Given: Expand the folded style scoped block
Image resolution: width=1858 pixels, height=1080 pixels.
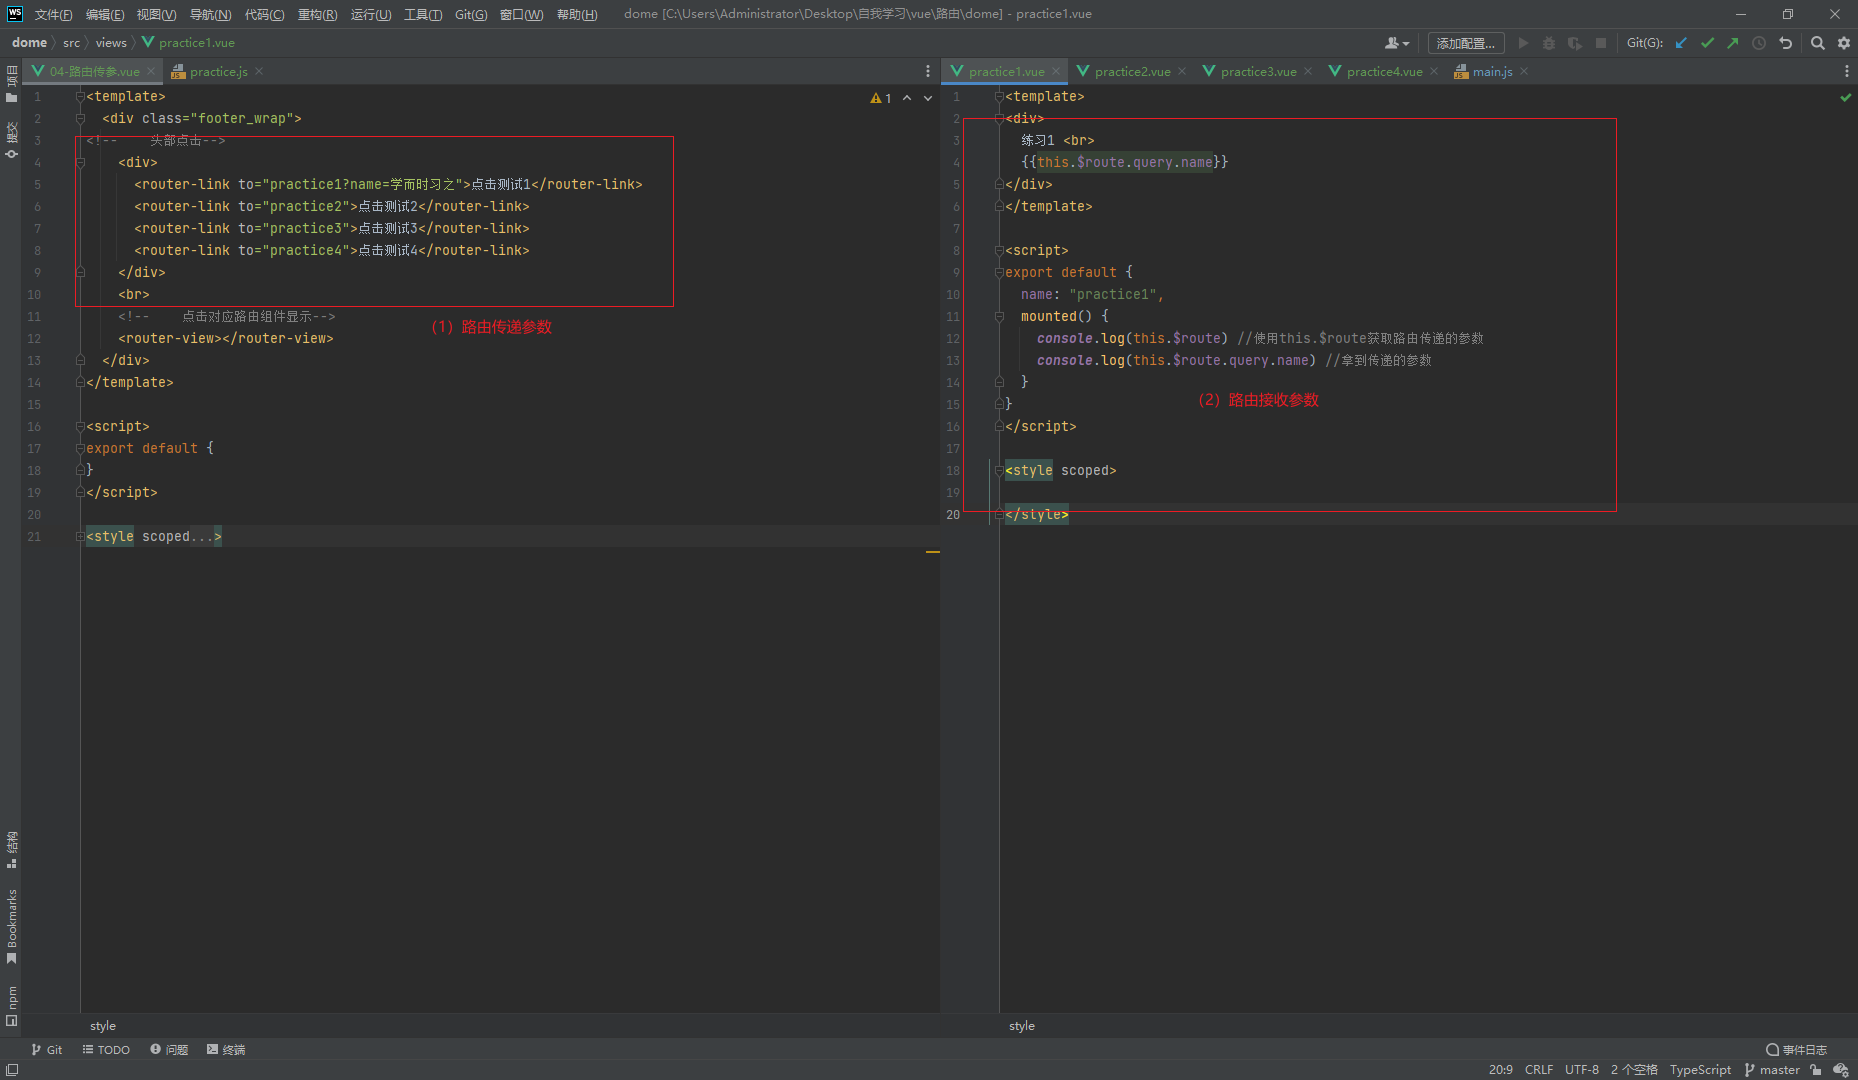Looking at the screenshot, I should coord(80,537).
